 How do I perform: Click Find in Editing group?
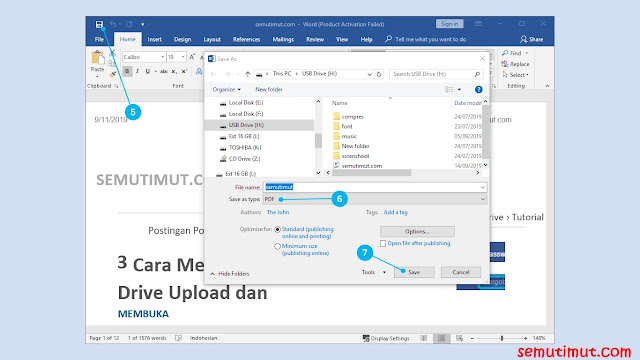pyautogui.click(x=515, y=53)
